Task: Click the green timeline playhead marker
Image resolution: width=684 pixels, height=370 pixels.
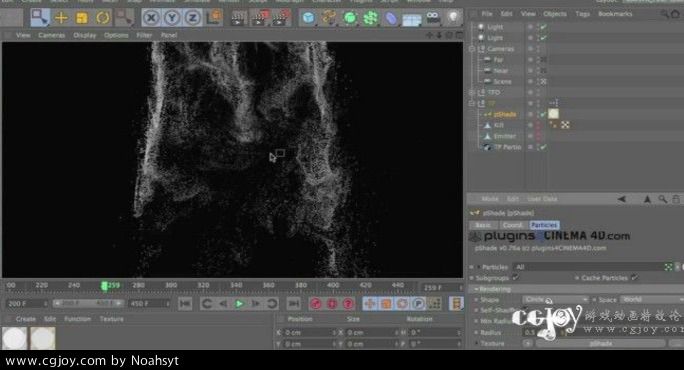Action: 104,286
